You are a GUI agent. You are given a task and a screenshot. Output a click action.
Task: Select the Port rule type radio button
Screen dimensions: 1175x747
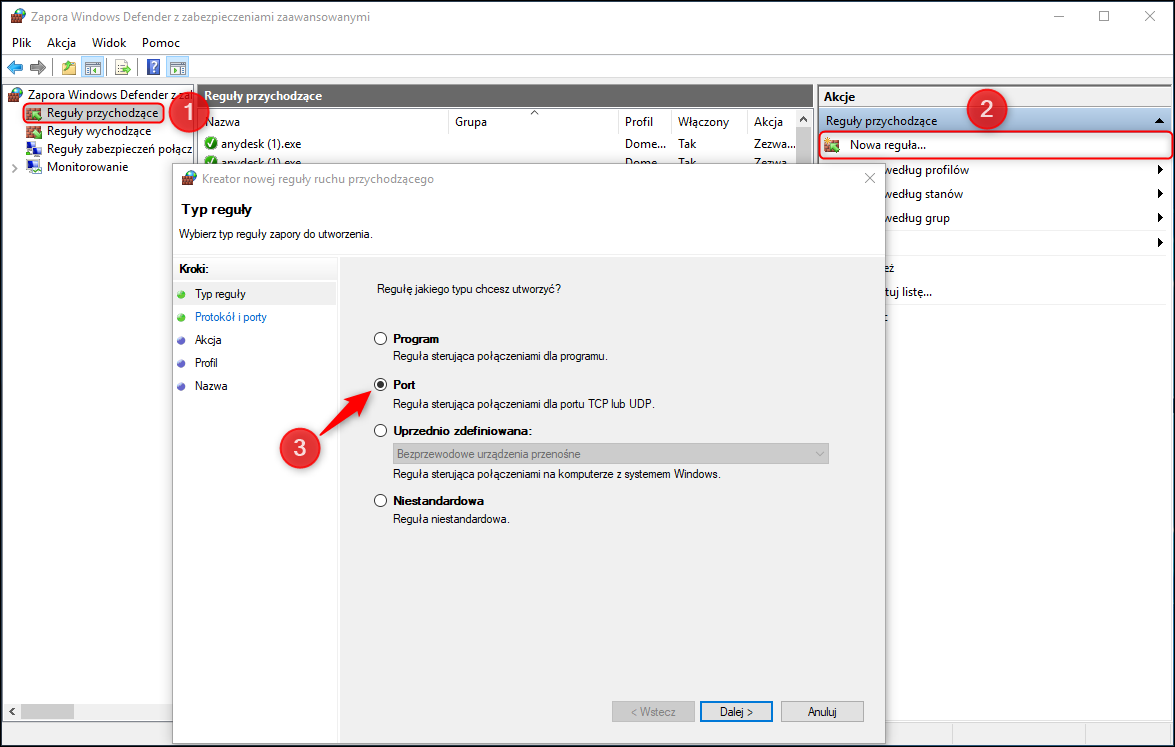[381, 384]
